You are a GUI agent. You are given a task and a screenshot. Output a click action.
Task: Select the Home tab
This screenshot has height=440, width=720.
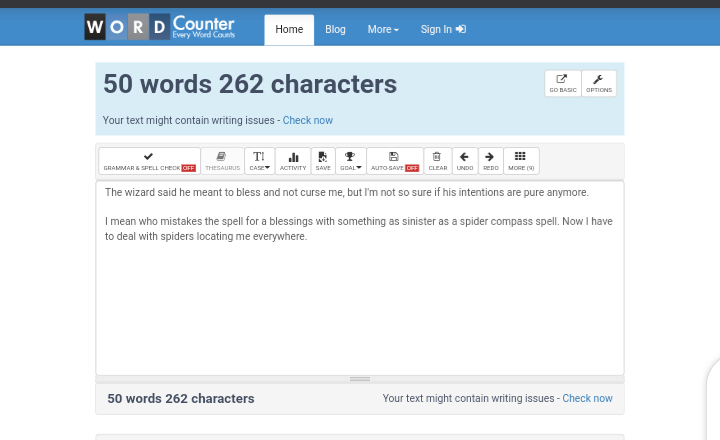(x=289, y=29)
